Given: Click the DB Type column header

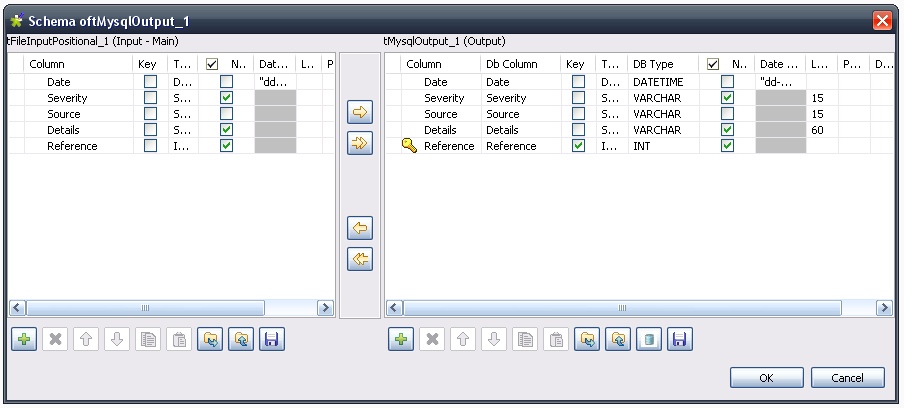Looking at the screenshot, I should (654, 64).
